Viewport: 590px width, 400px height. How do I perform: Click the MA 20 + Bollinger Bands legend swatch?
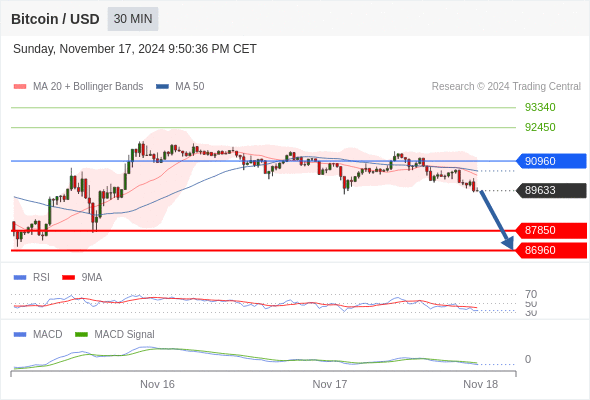point(20,87)
